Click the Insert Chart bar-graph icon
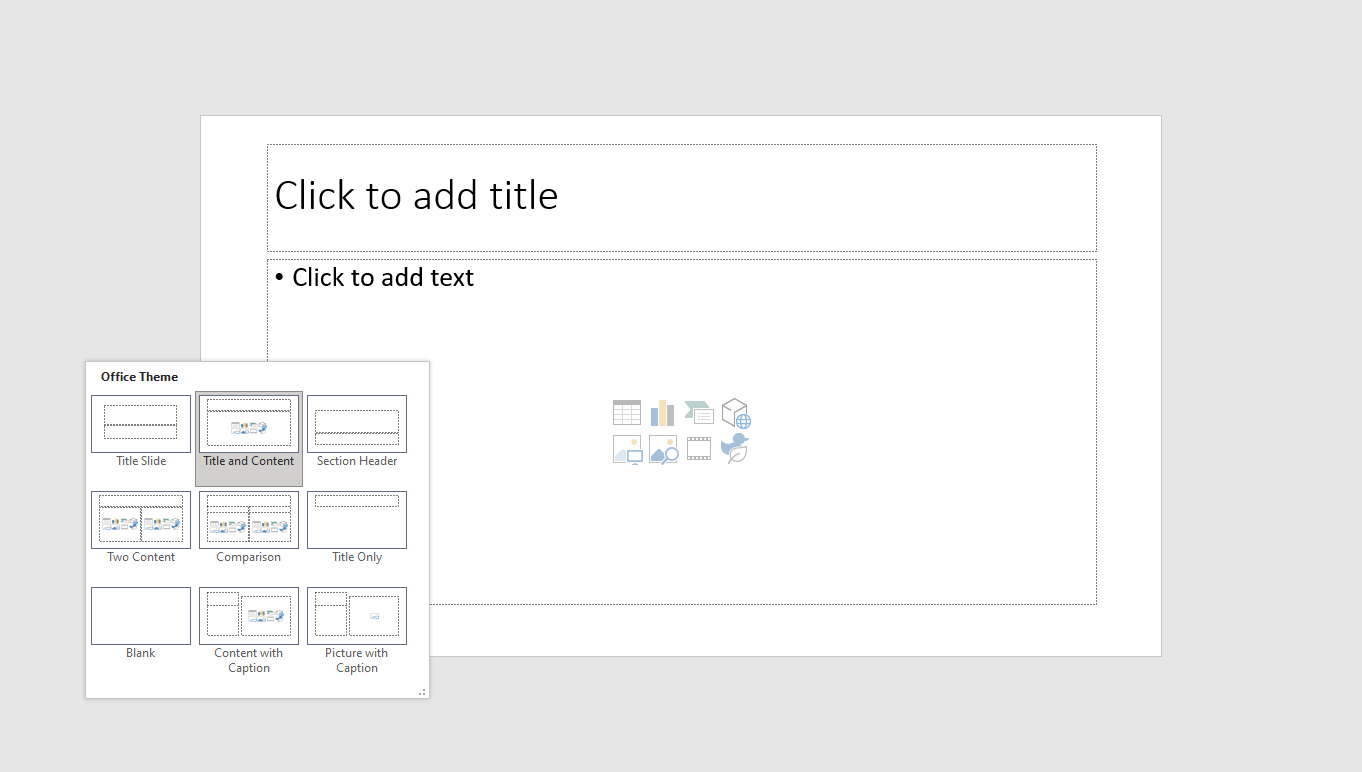Image resolution: width=1362 pixels, height=772 pixels. click(x=662, y=412)
